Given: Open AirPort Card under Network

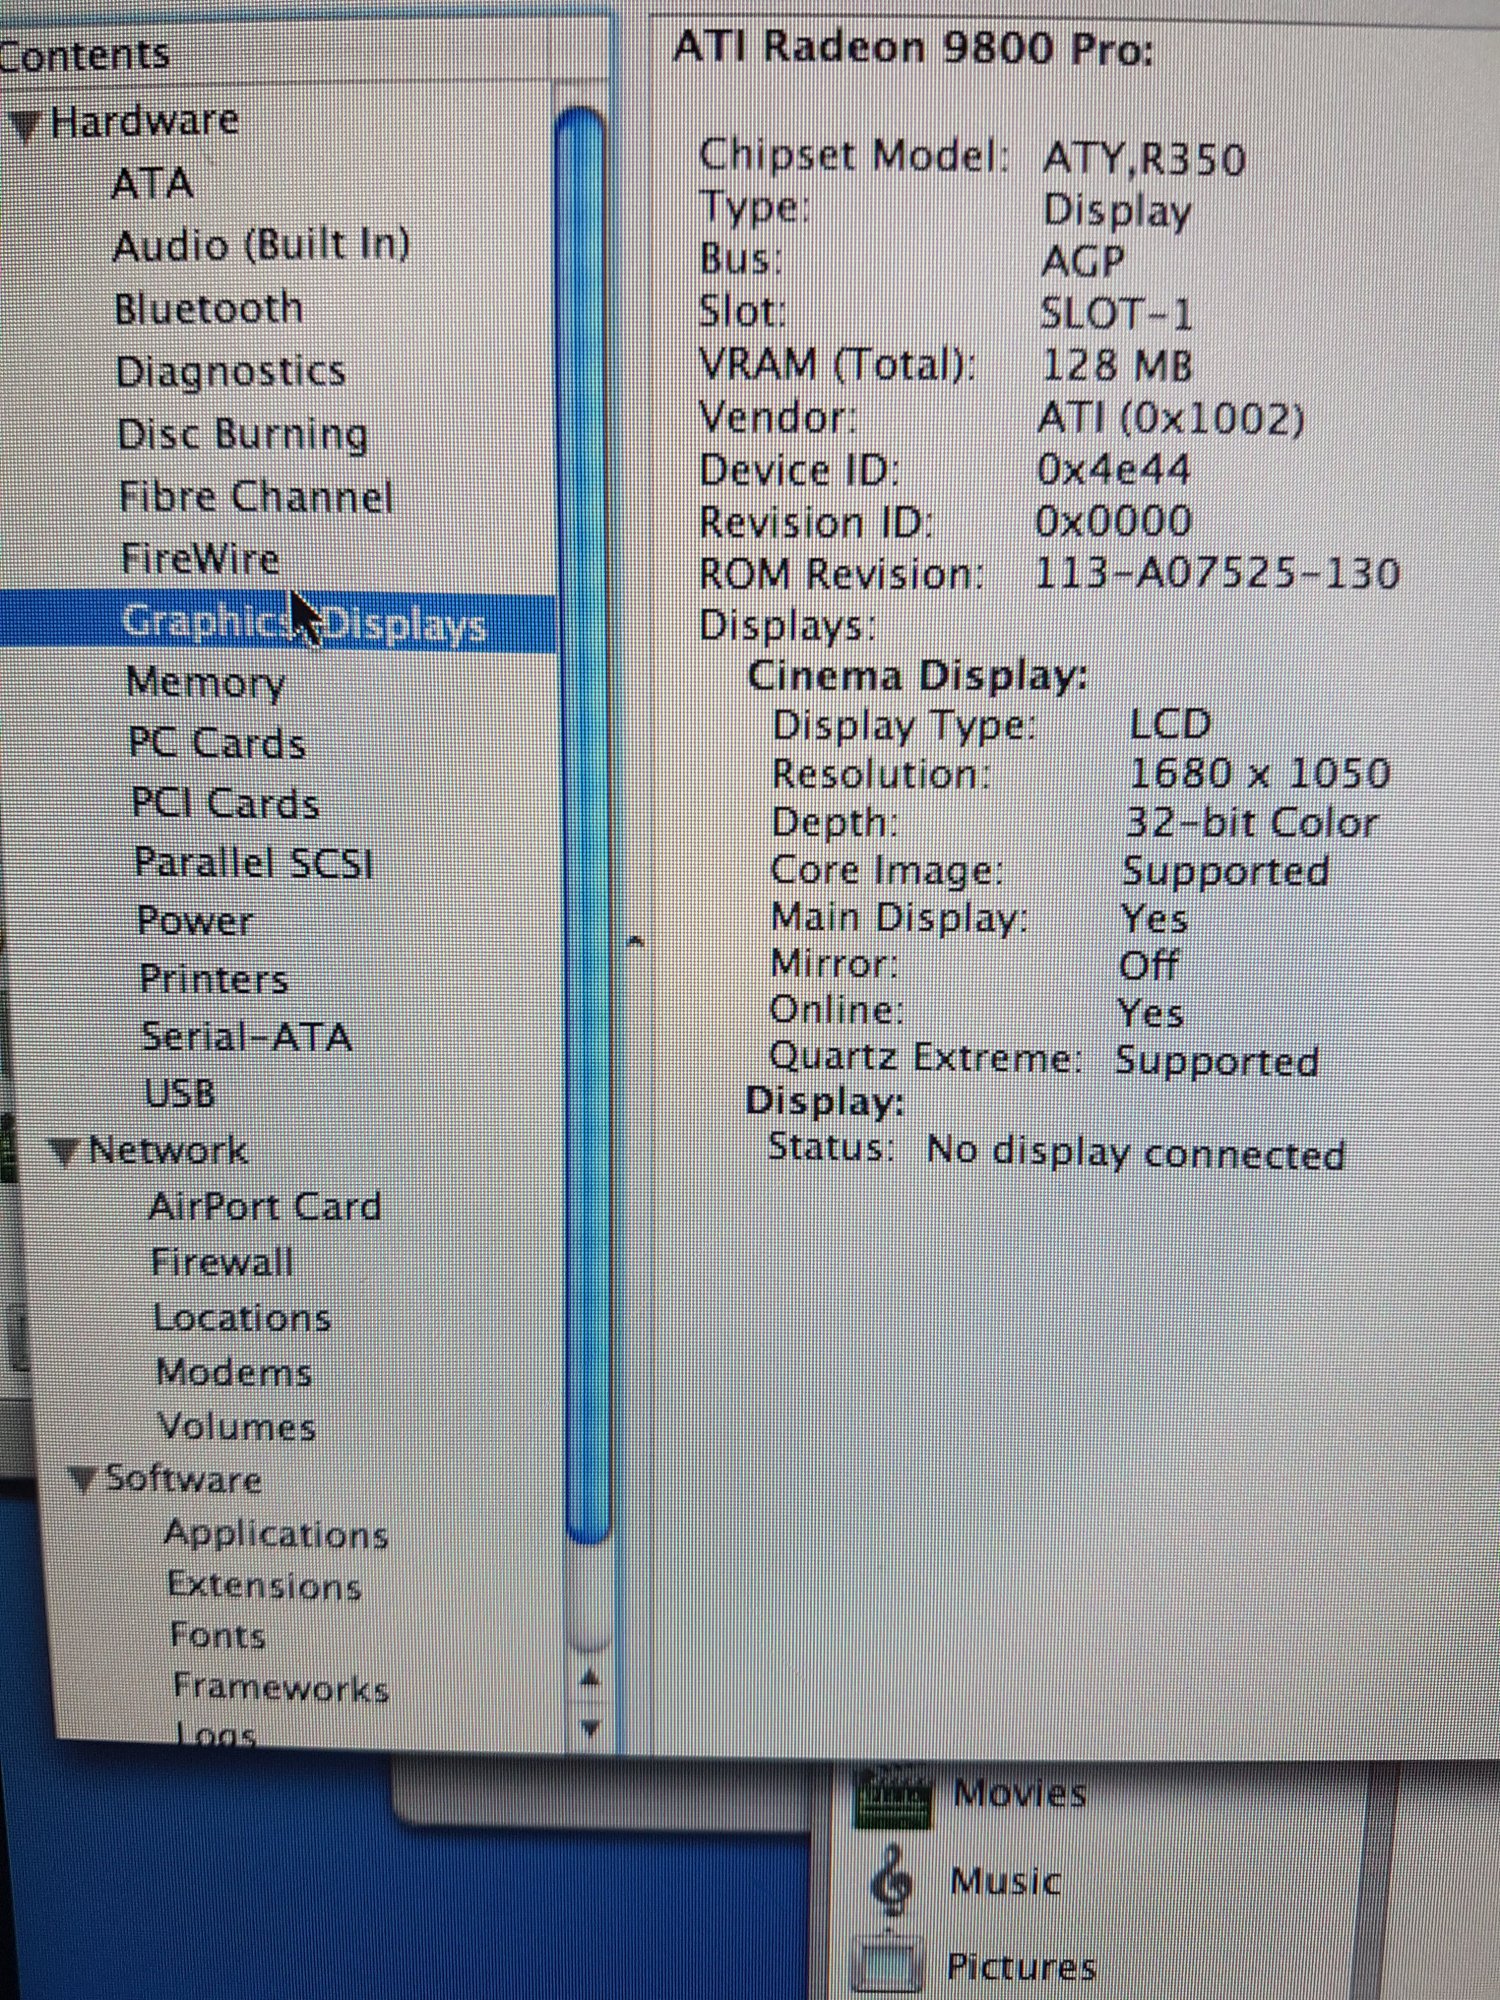Looking at the screenshot, I should click(265, 1206).
